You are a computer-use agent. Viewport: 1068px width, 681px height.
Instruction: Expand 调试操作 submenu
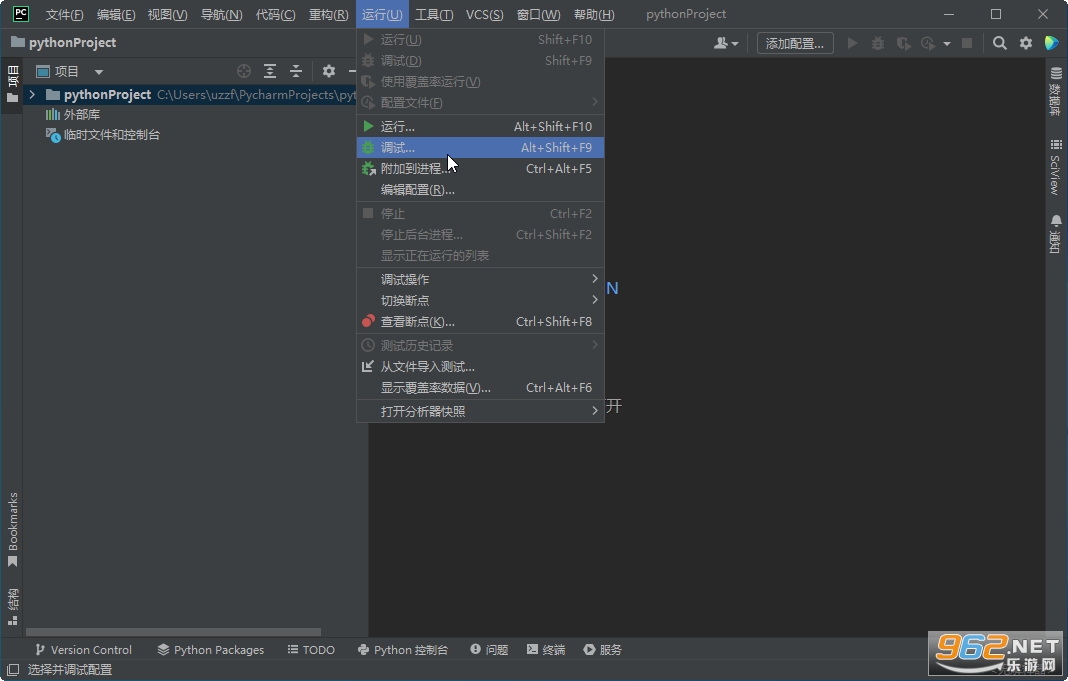click(x=480, y=279)
